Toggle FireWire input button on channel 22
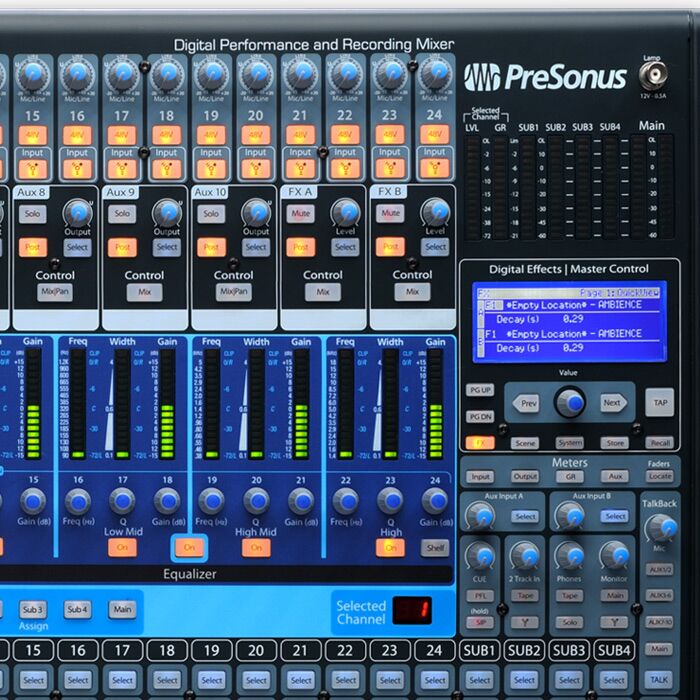The image size is (700, 700). 345,169
